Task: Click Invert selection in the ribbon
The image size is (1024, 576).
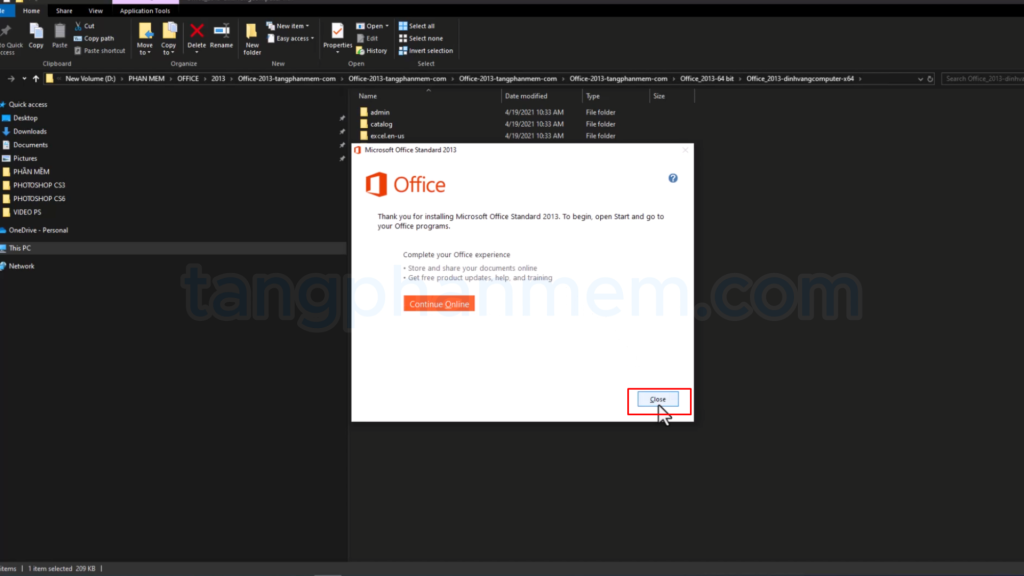Action: [426, 51]
